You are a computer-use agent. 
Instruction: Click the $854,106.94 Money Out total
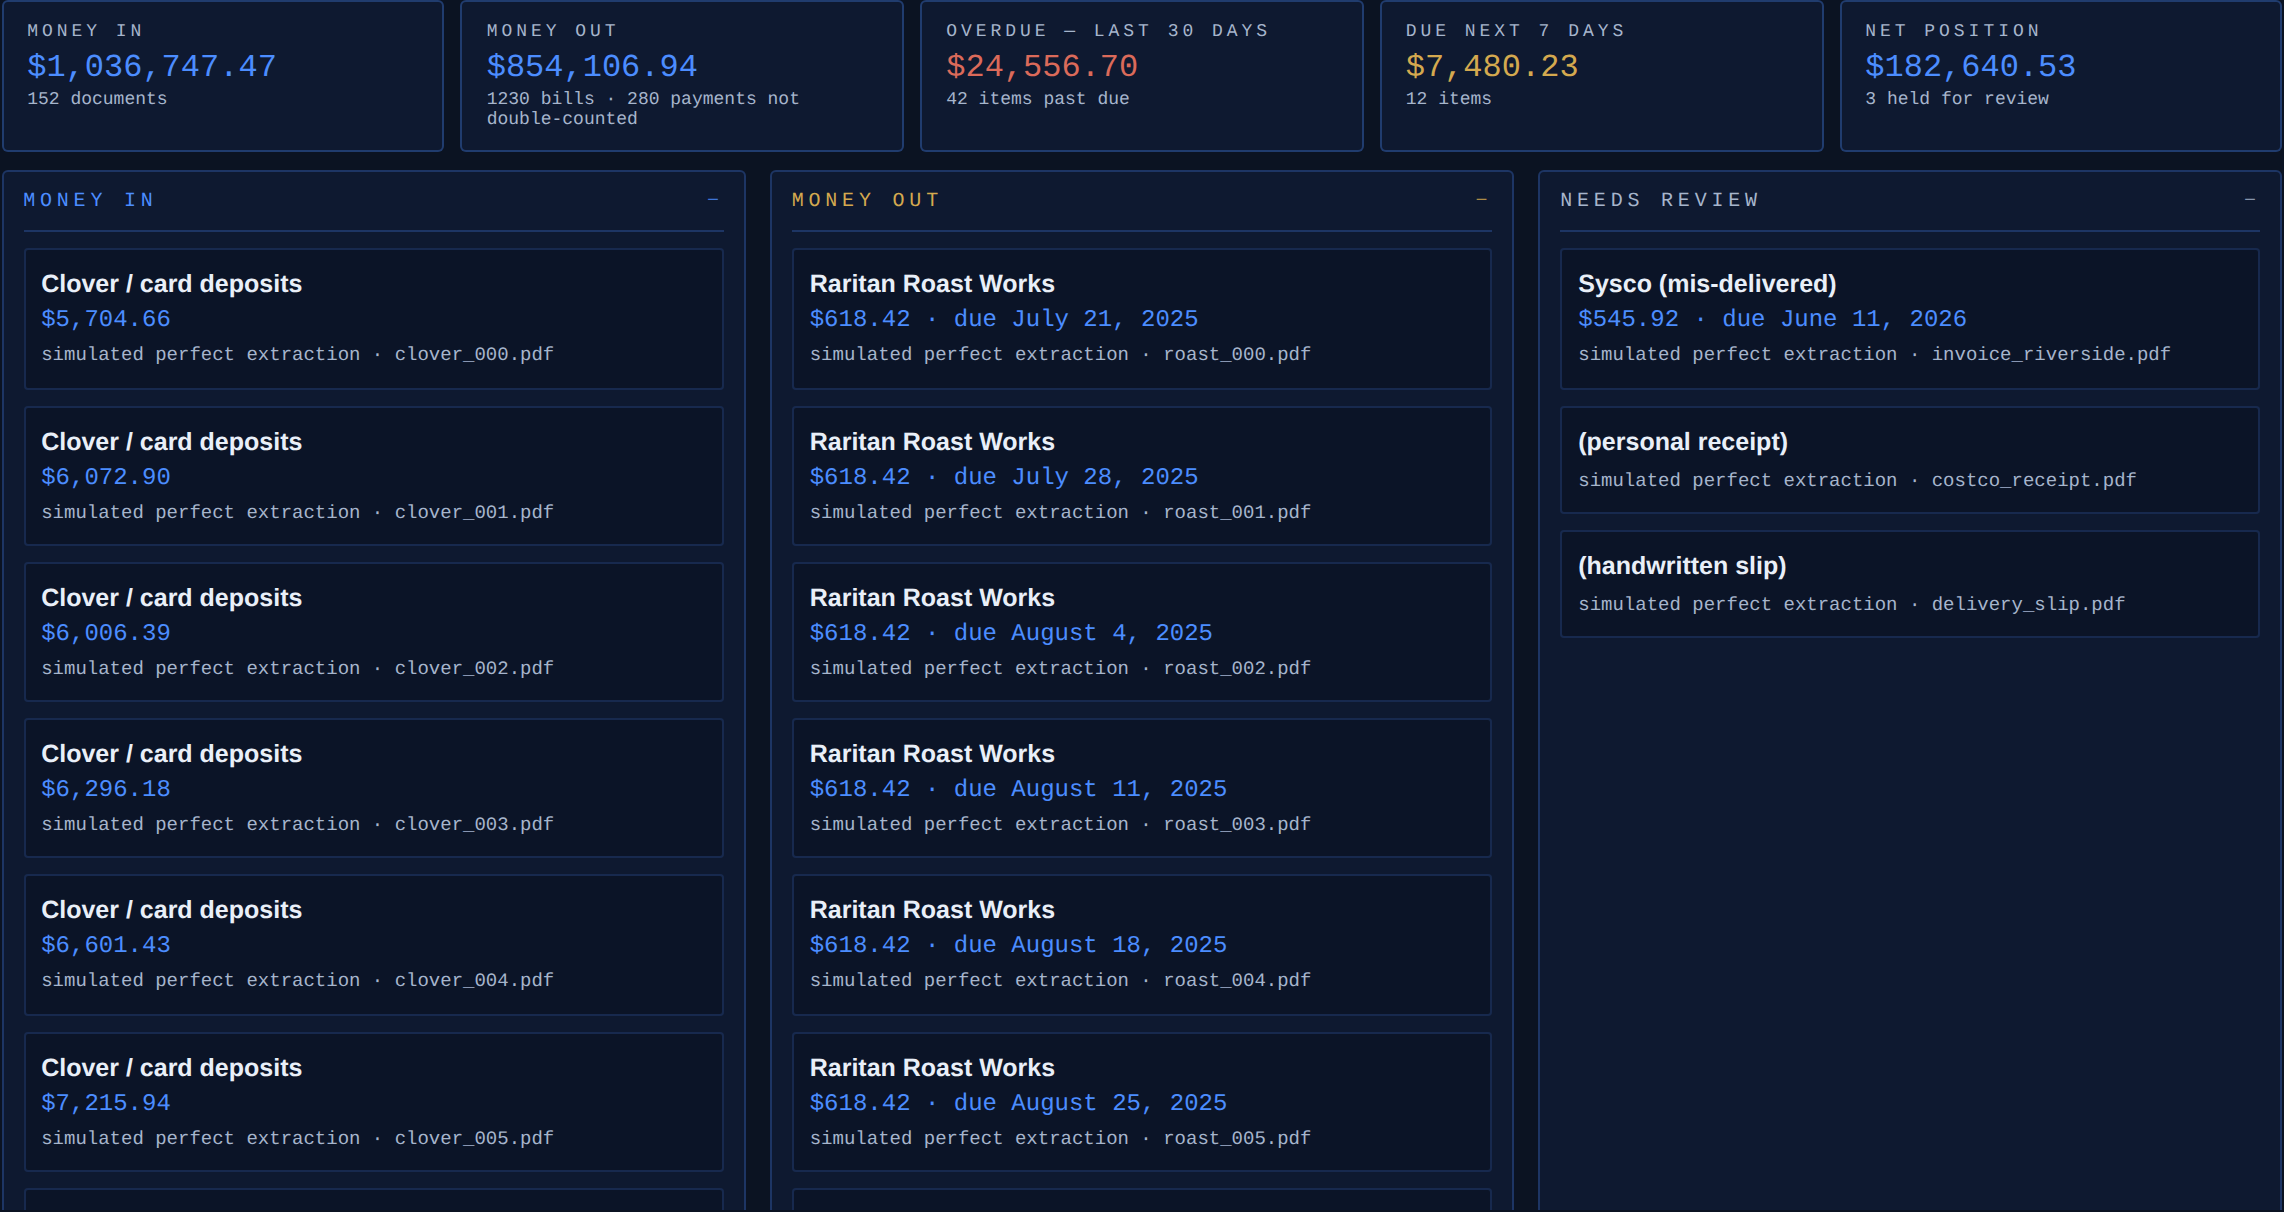(x=592, y=66)
